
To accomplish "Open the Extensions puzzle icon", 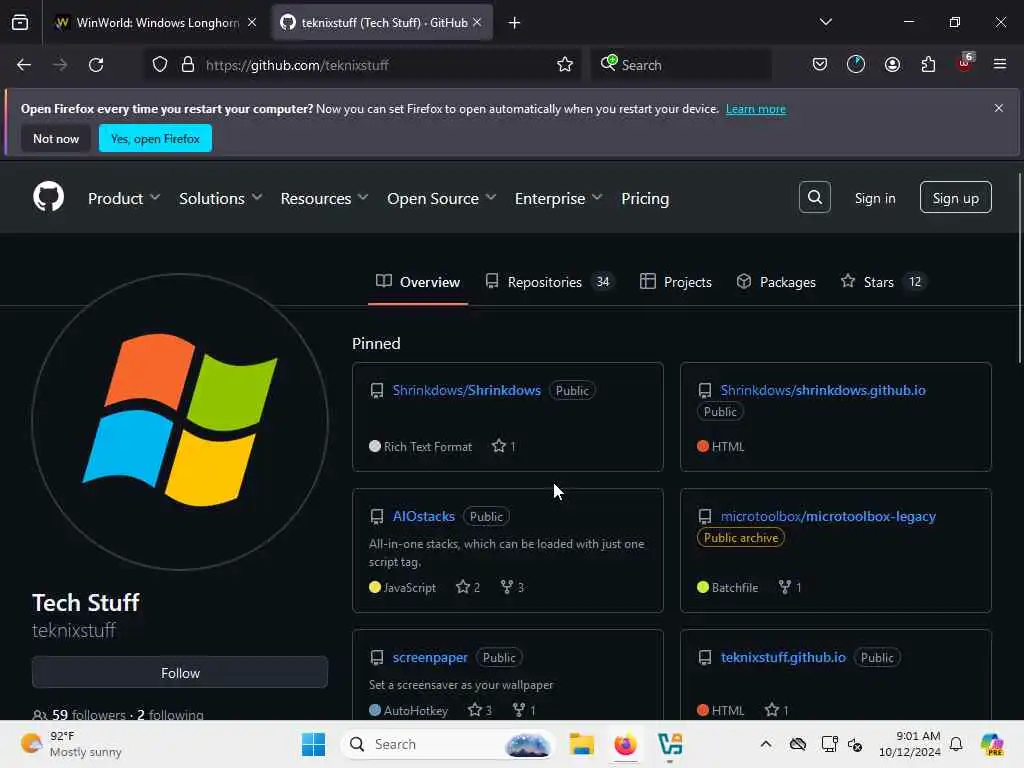I will [x=928, y=65].
